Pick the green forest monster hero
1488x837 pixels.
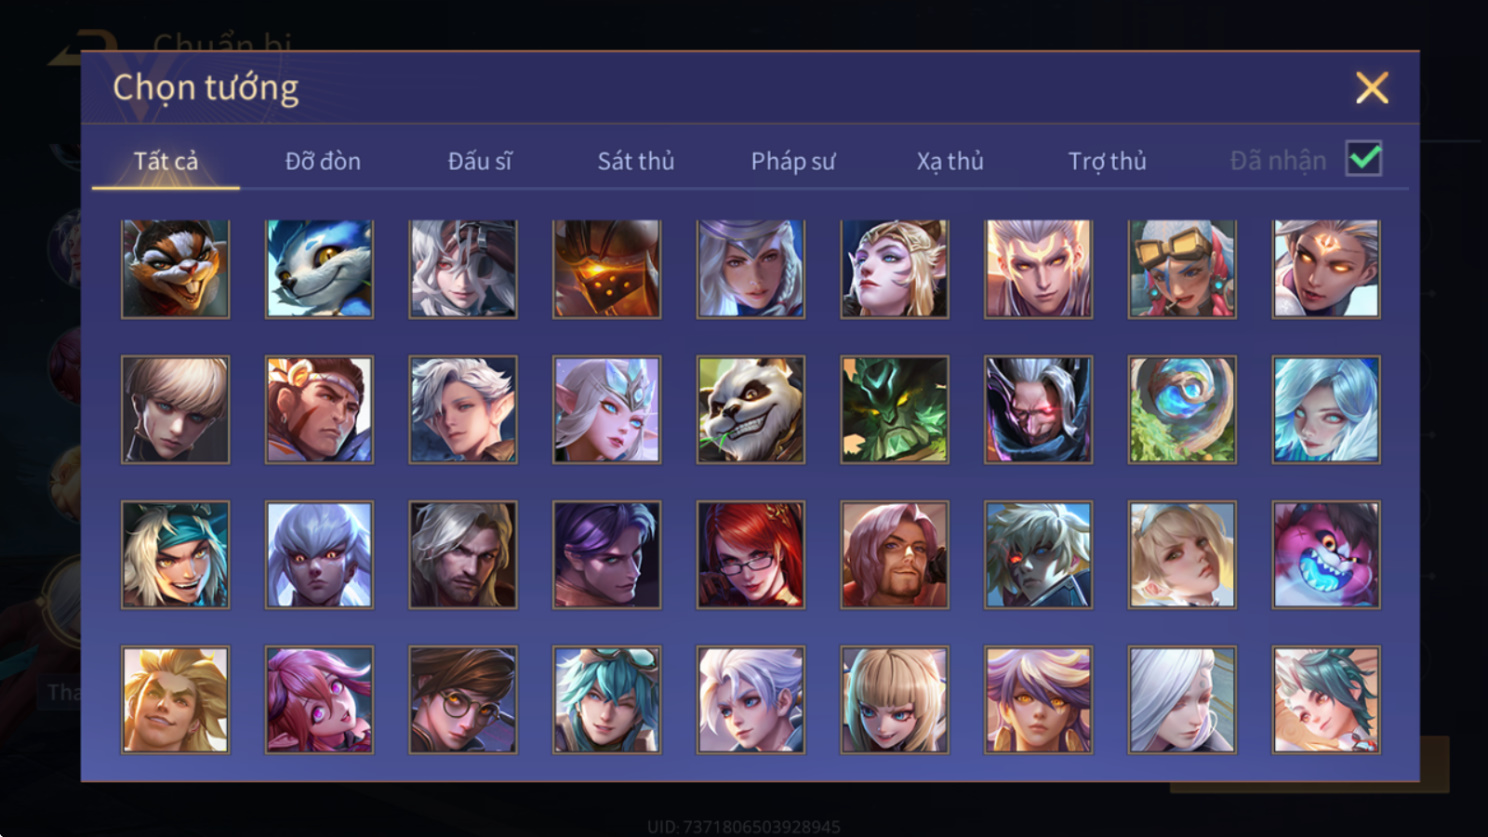tap(894, 410)
